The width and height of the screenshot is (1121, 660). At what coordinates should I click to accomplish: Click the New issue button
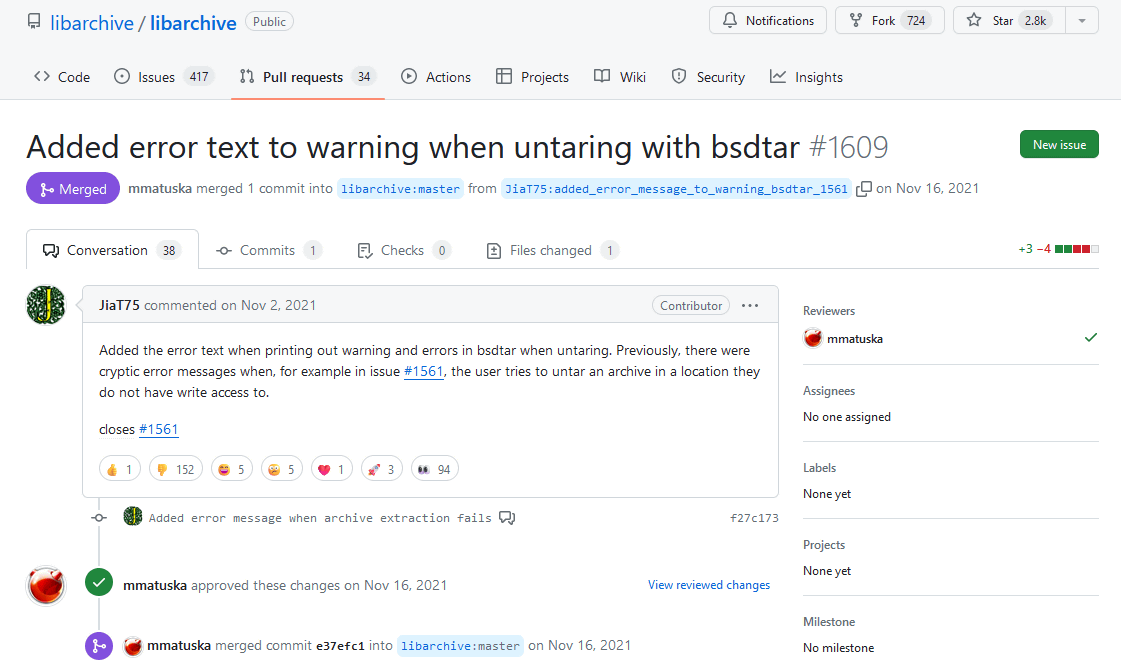point(1058,144)
